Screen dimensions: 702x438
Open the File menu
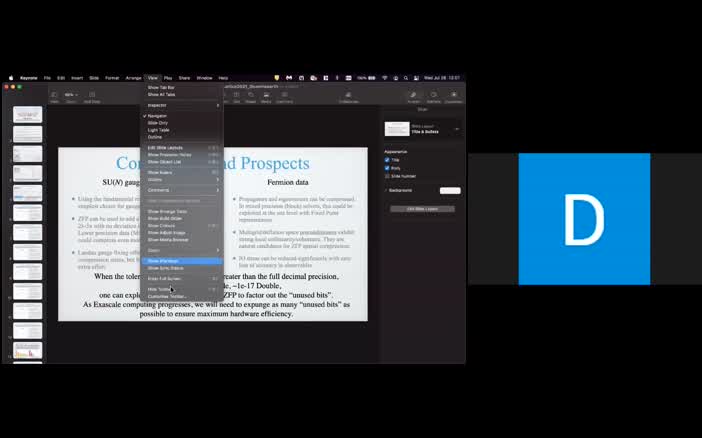click(x=47, y=78)
